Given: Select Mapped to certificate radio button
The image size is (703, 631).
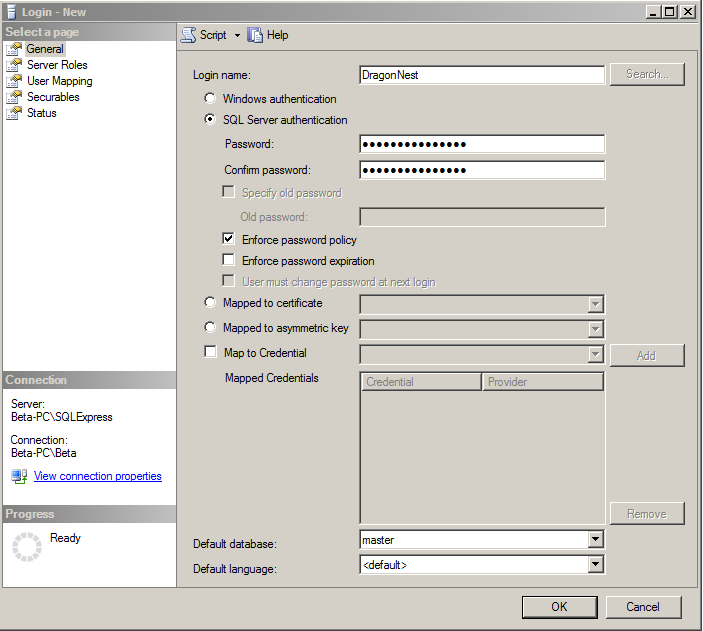Looking at the screenshot, I should coord(210,302).
